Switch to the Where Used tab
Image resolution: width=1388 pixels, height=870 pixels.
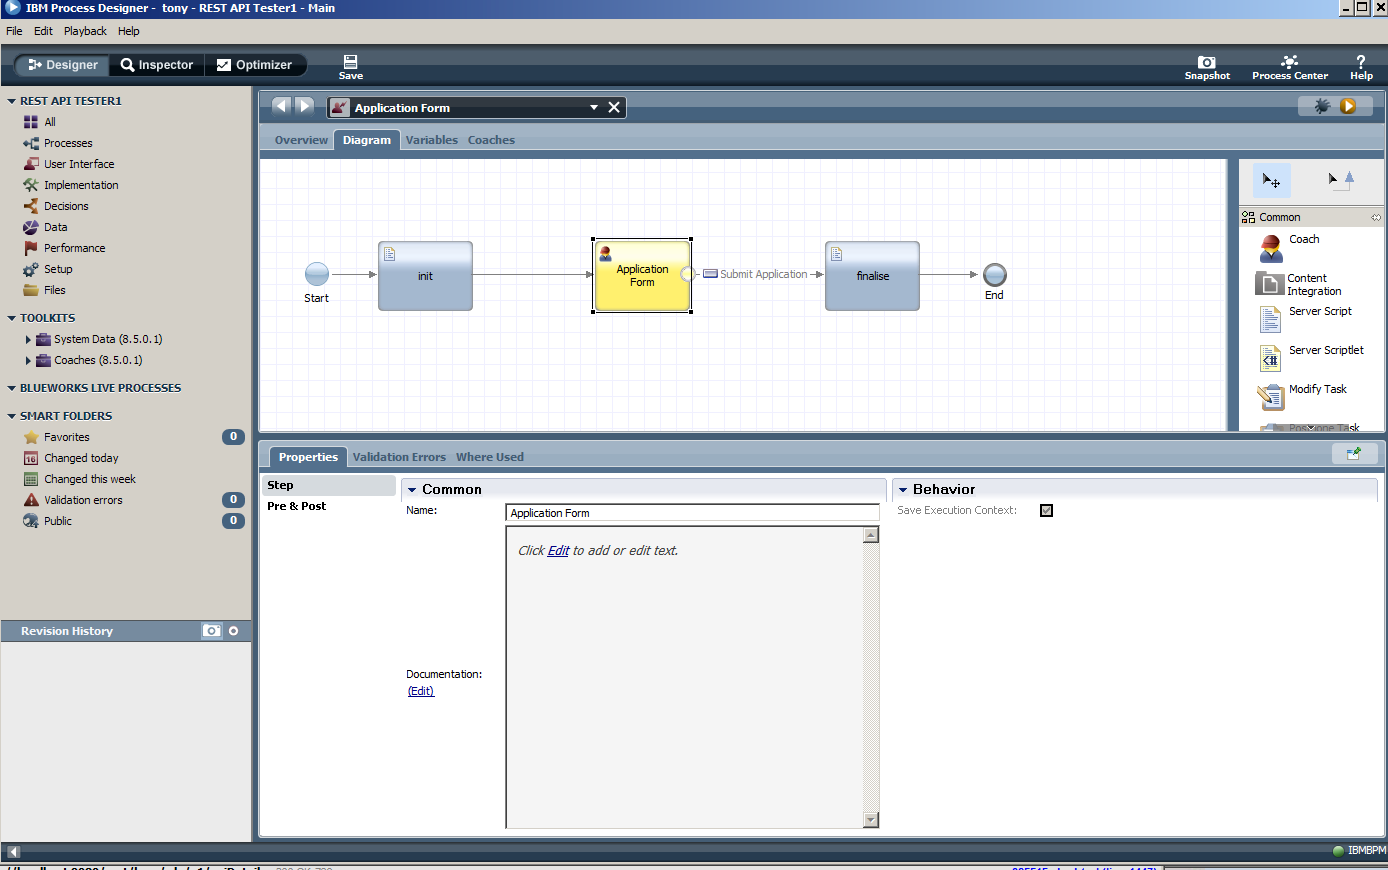[490, 457]
